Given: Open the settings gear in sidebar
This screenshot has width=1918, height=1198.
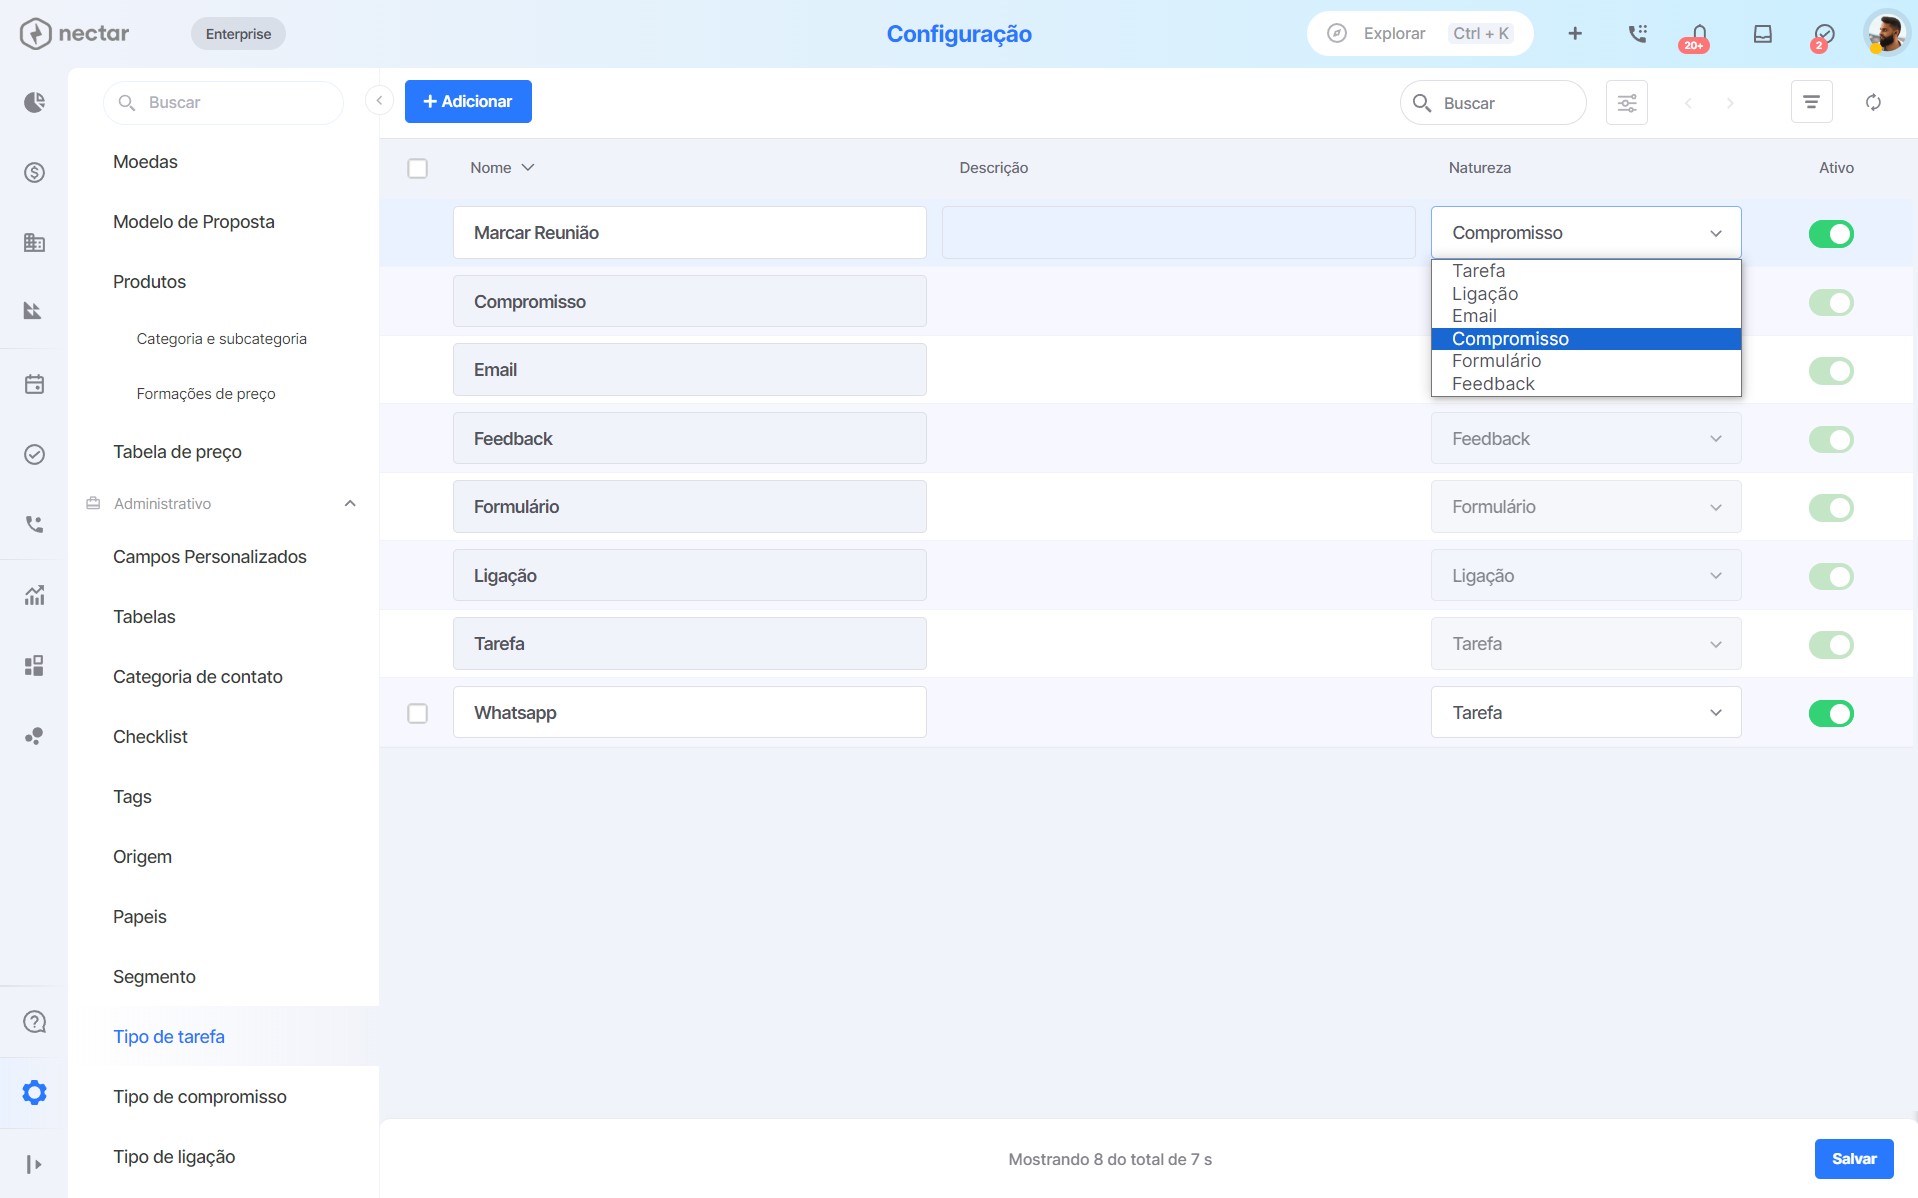Looking at the screenshot, I should (34, 1092).
